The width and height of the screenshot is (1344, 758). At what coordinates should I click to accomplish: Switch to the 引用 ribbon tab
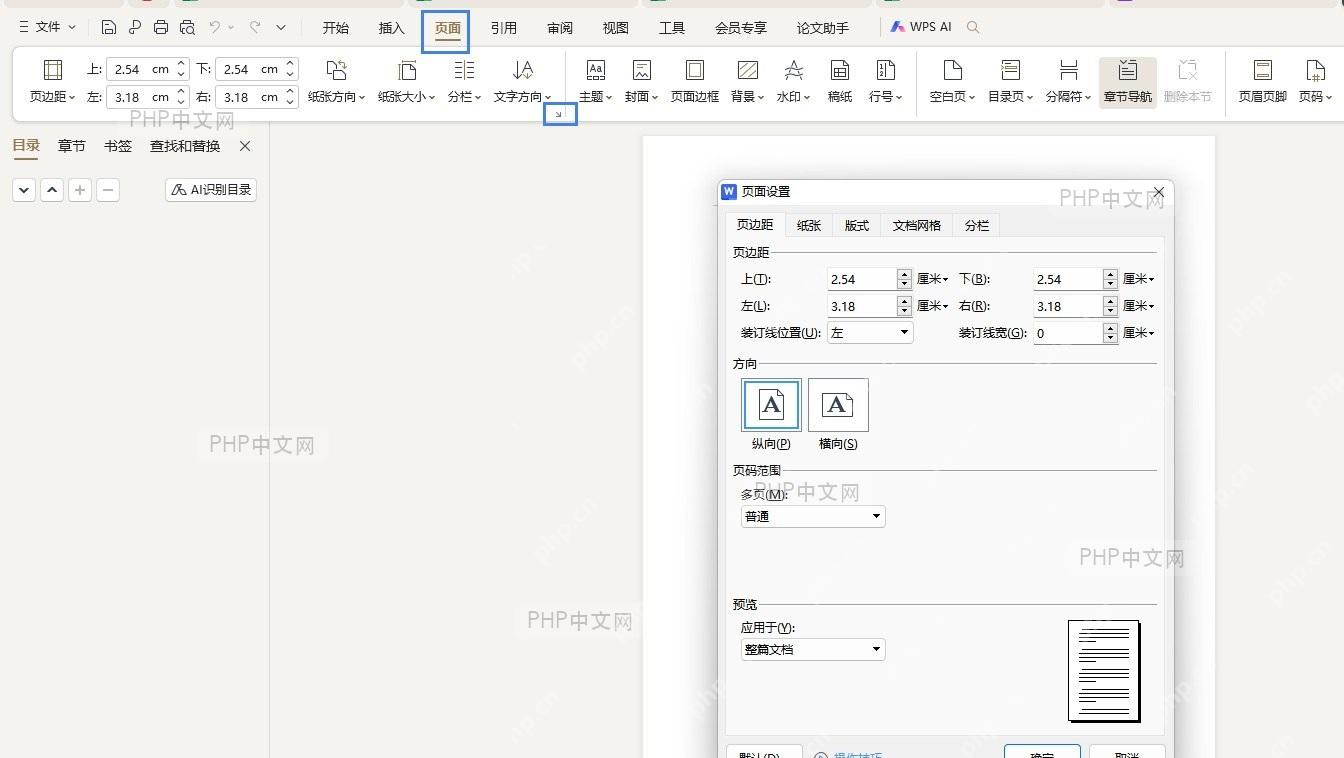tap(503, 28)
